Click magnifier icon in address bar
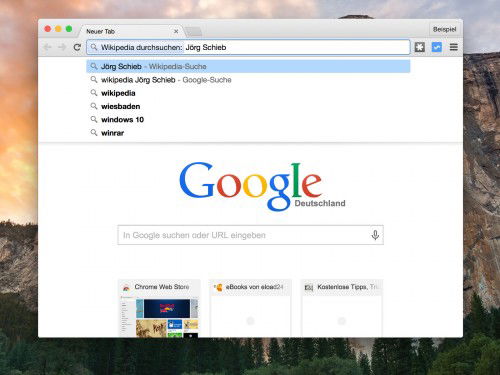This screenshot has height=375, width=500. [94, 47]
